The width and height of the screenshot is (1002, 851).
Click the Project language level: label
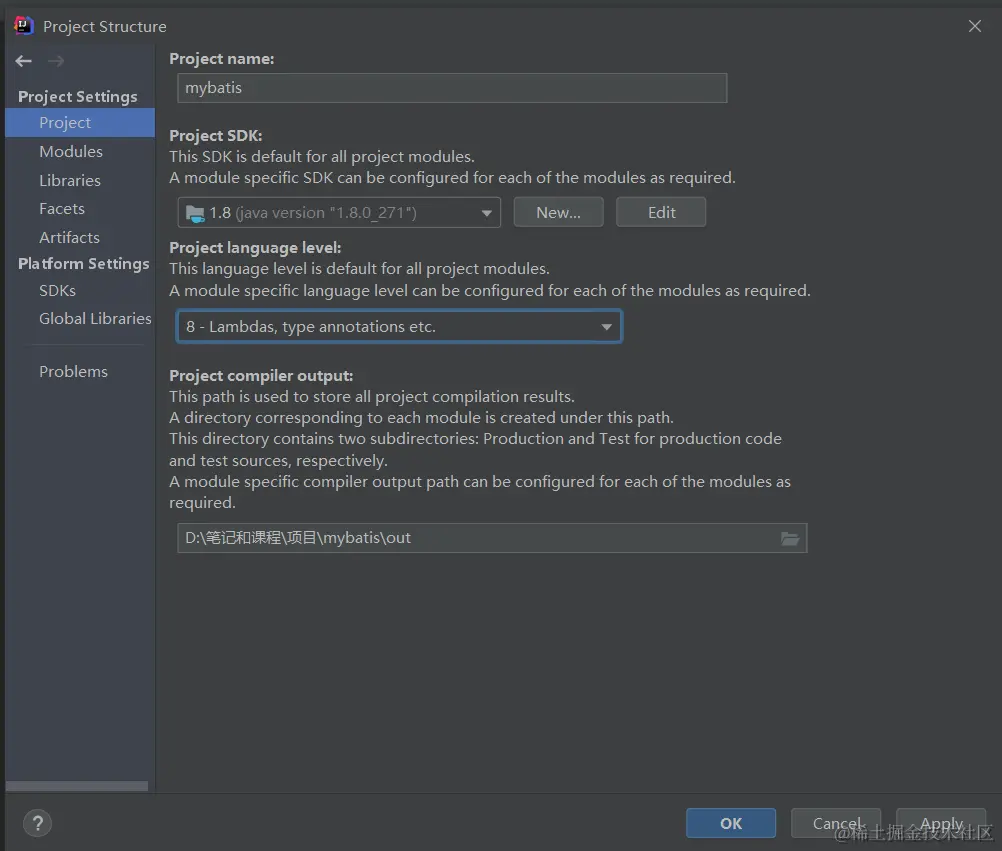pyautogui.click(x=255, y=247)
